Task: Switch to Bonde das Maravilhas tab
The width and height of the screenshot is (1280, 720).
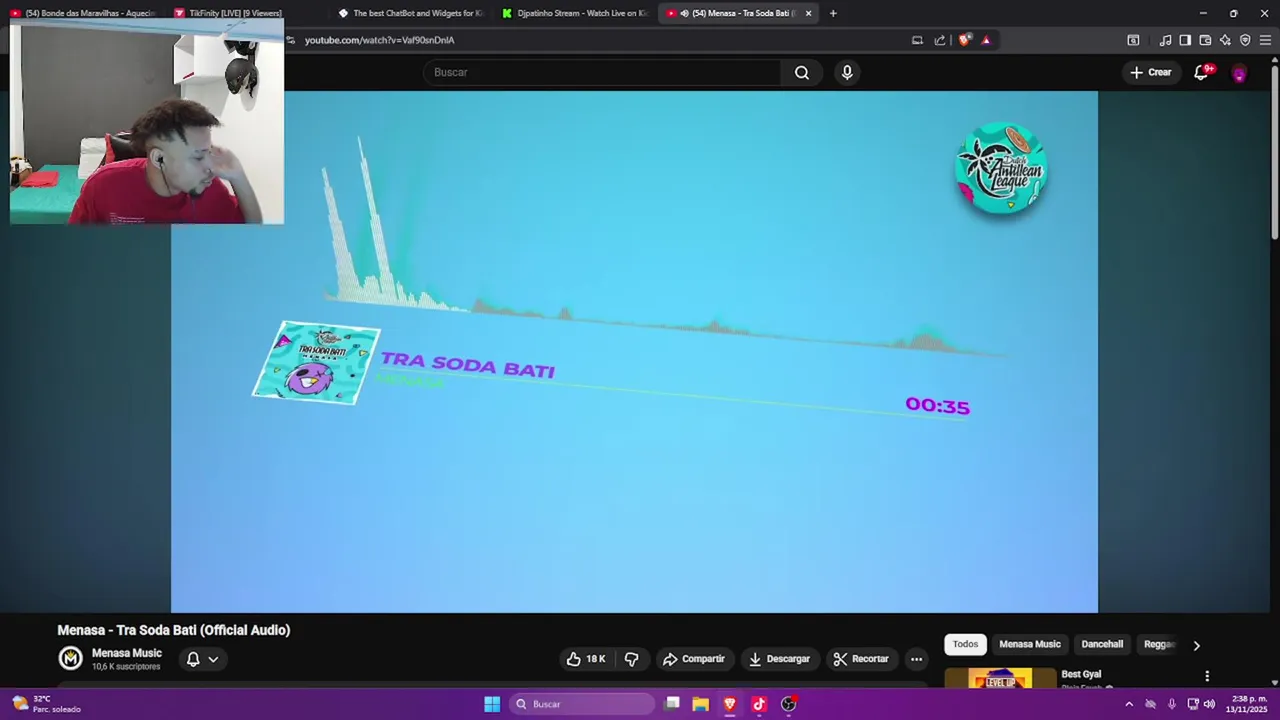Action: [x=83, y=13]
